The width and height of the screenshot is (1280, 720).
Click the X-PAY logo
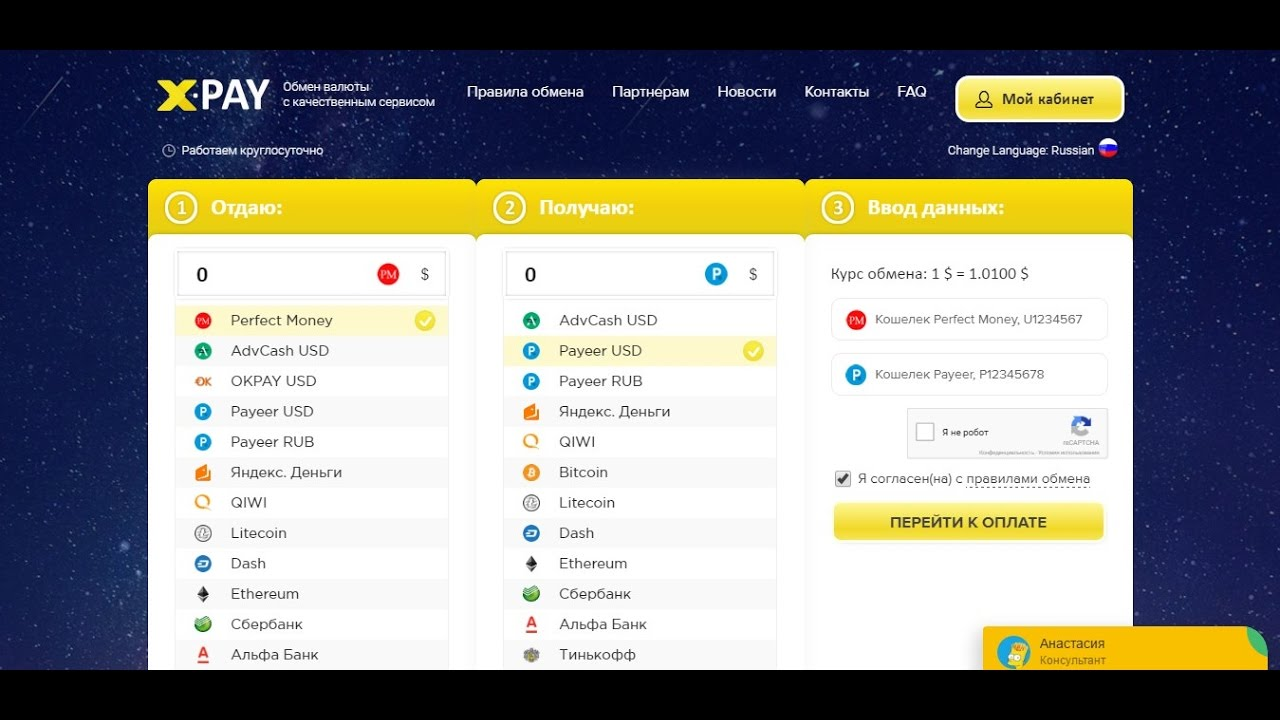point(213,95)
